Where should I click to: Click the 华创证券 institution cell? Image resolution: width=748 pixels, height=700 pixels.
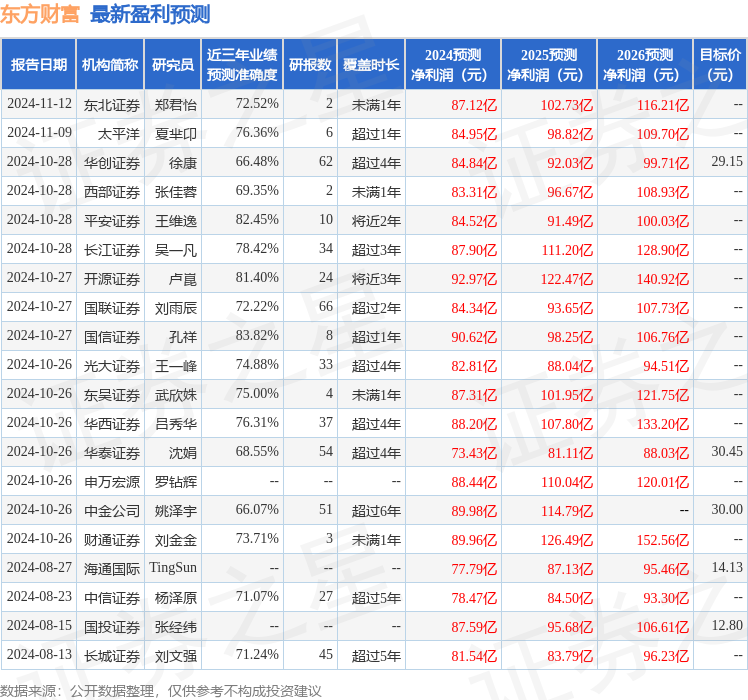pos(112,163)
